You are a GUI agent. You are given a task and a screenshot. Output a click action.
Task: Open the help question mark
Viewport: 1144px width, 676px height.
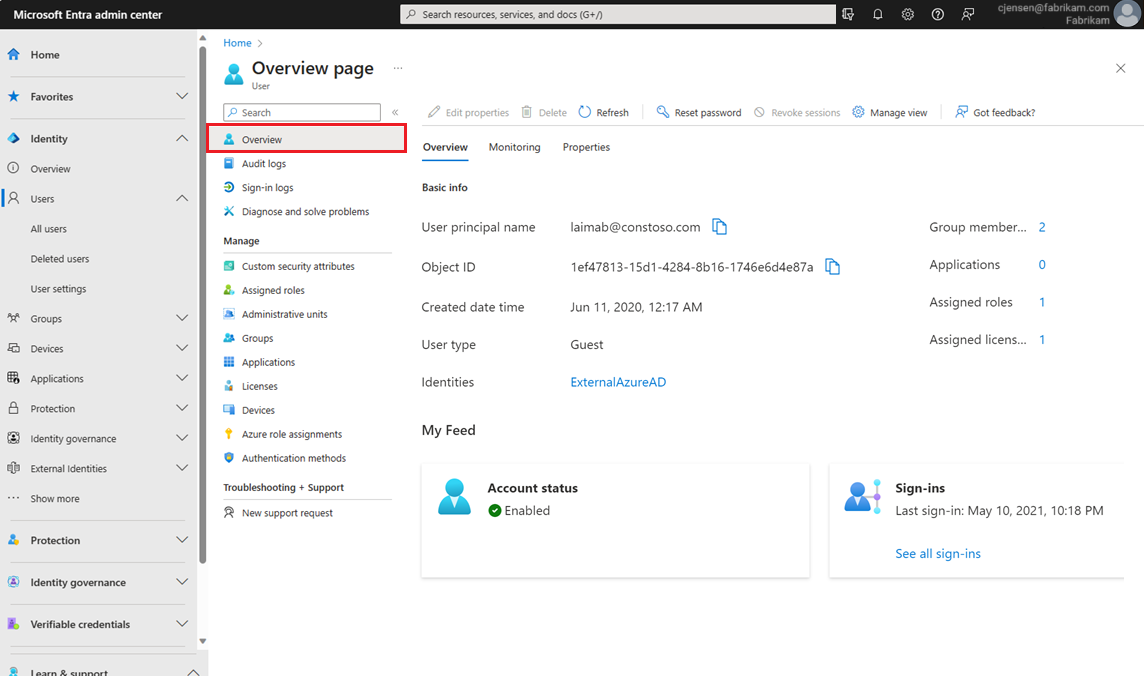point(938,14)
